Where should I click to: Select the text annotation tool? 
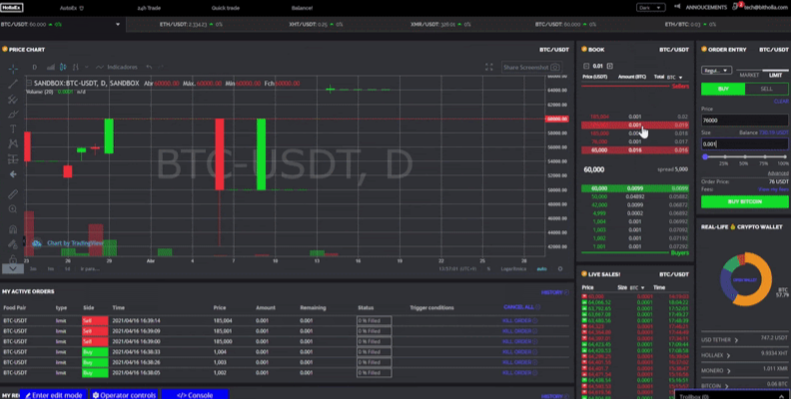[x=13, y=129]
